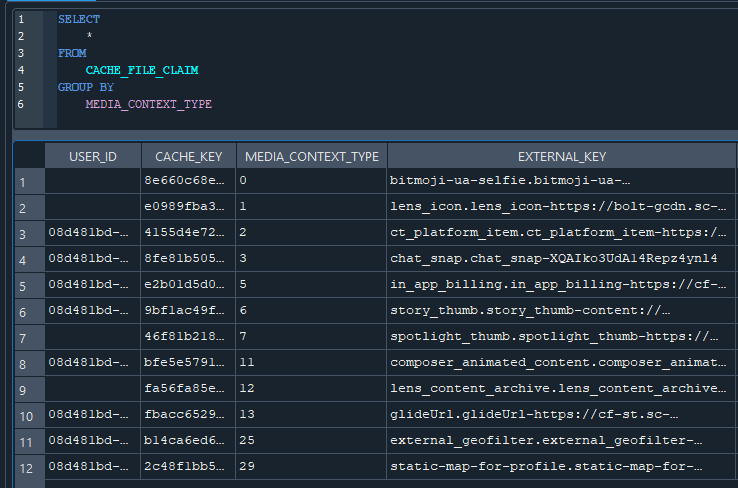
Task: Select result row number 7
Action: (30, 337)
